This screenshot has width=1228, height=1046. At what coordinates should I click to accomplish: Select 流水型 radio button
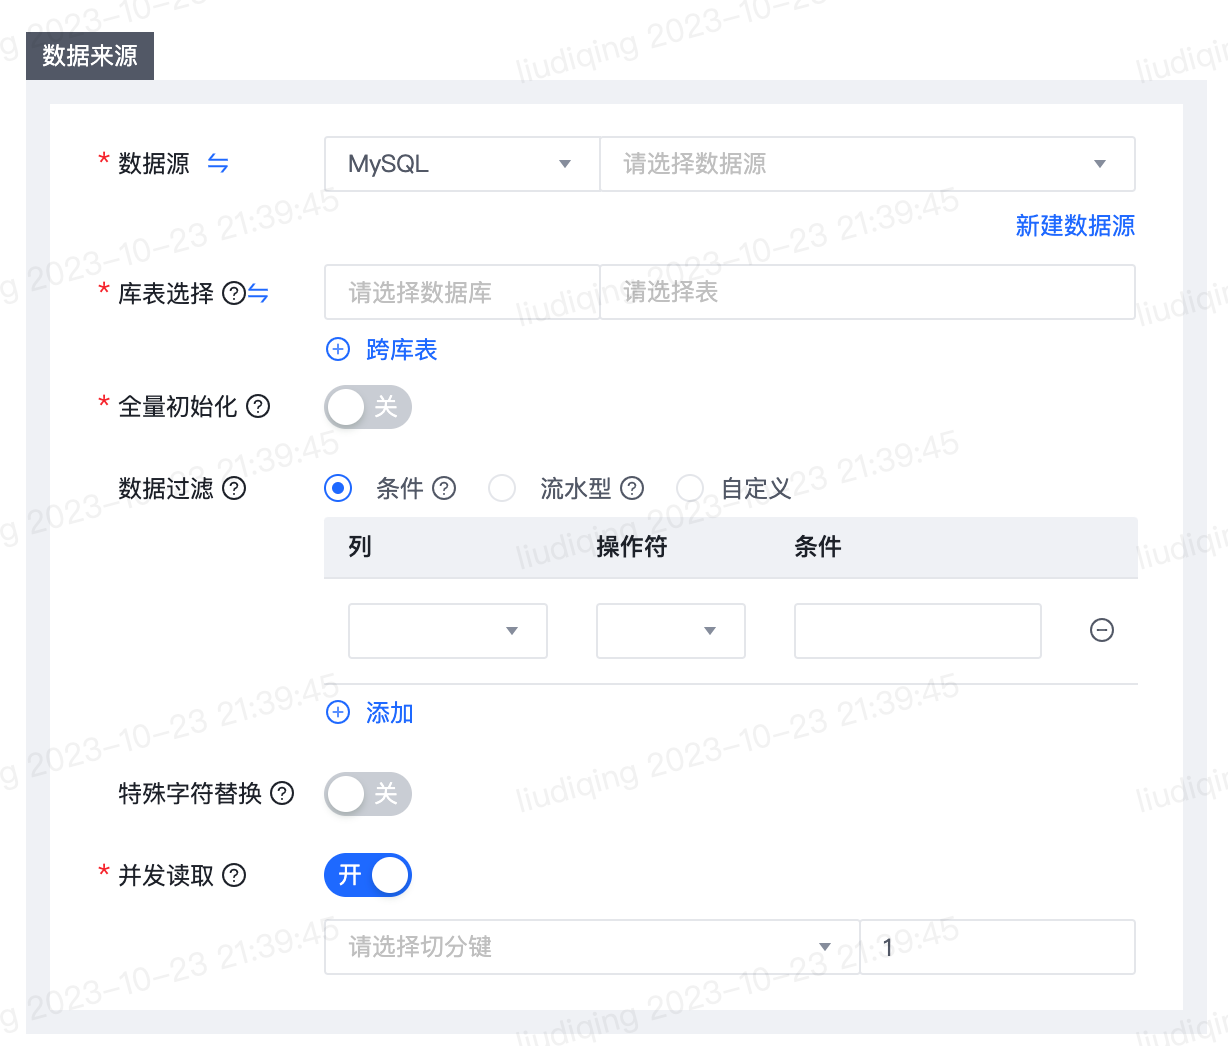tap(502, 488)
